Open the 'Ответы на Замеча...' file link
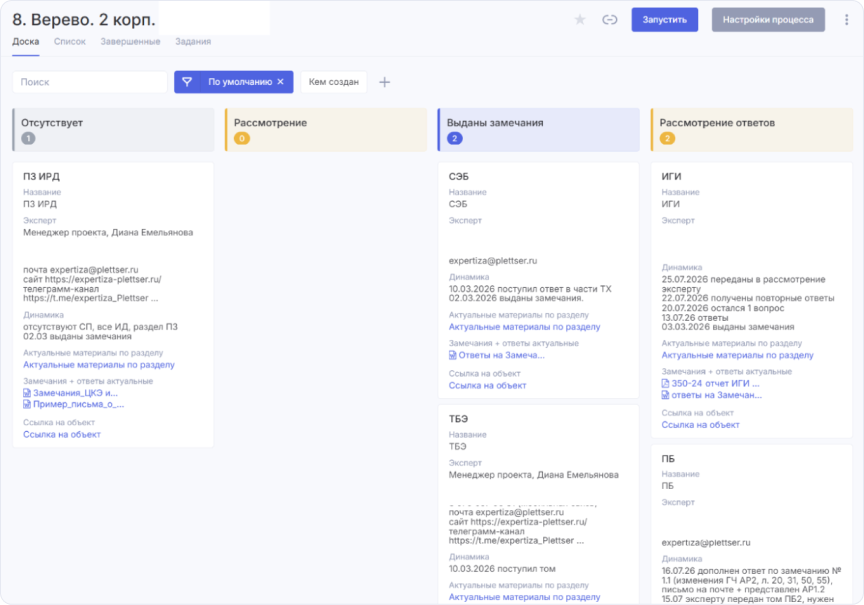 (x=501, y=355)
